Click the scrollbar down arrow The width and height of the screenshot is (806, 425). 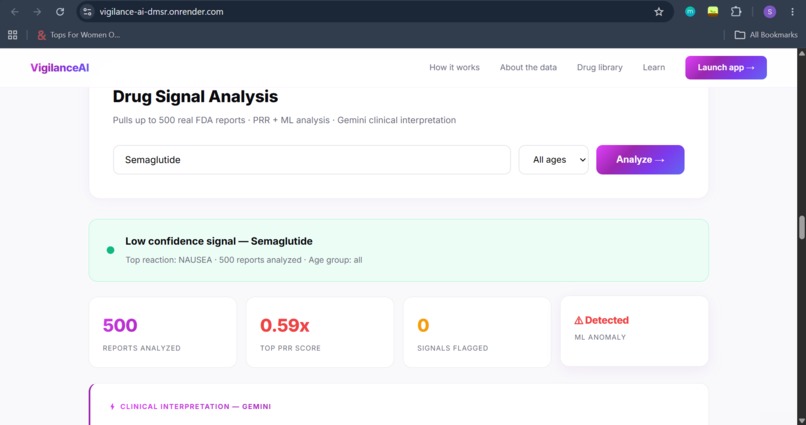pyautogui.click(x=801, y=420)
